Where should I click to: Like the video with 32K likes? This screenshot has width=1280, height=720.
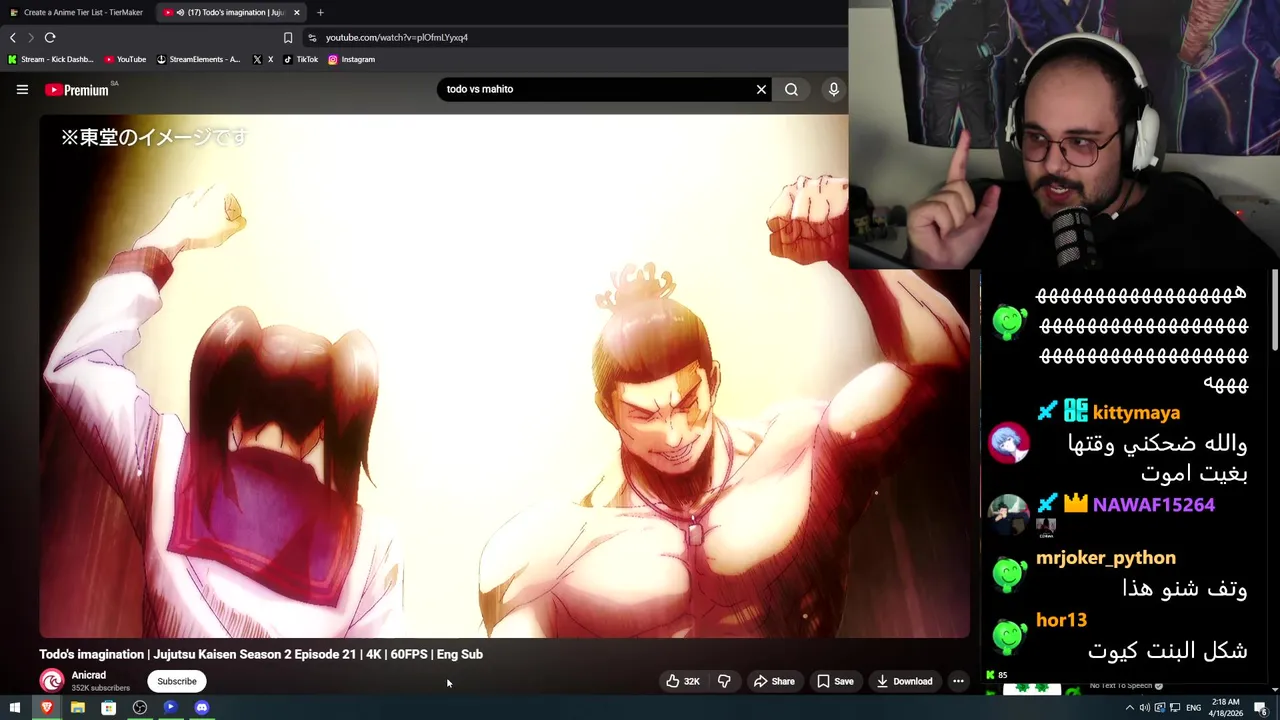(x=683, y=681)
